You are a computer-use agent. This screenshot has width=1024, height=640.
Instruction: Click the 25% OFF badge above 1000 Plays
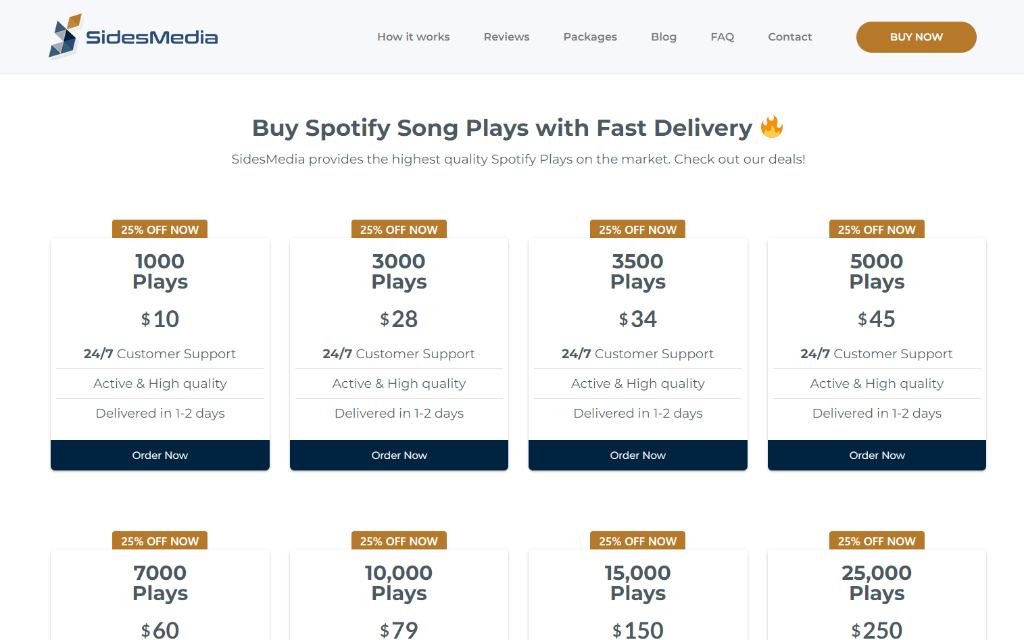click(160, 230)
